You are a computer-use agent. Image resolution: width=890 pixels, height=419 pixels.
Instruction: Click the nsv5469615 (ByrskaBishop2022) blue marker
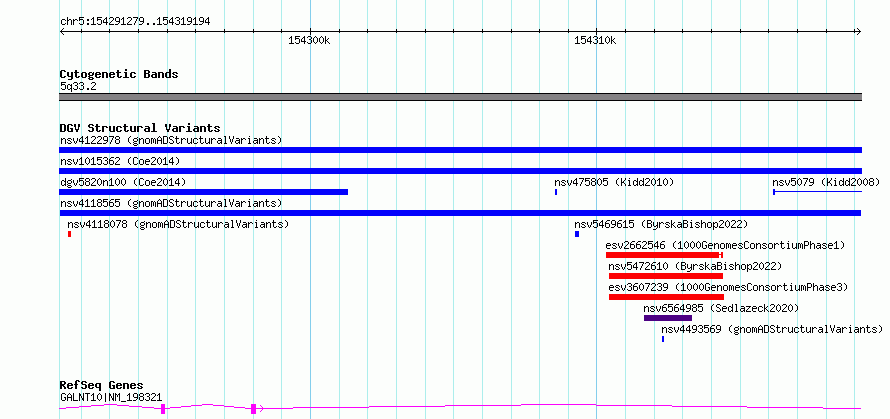(577, 234)
